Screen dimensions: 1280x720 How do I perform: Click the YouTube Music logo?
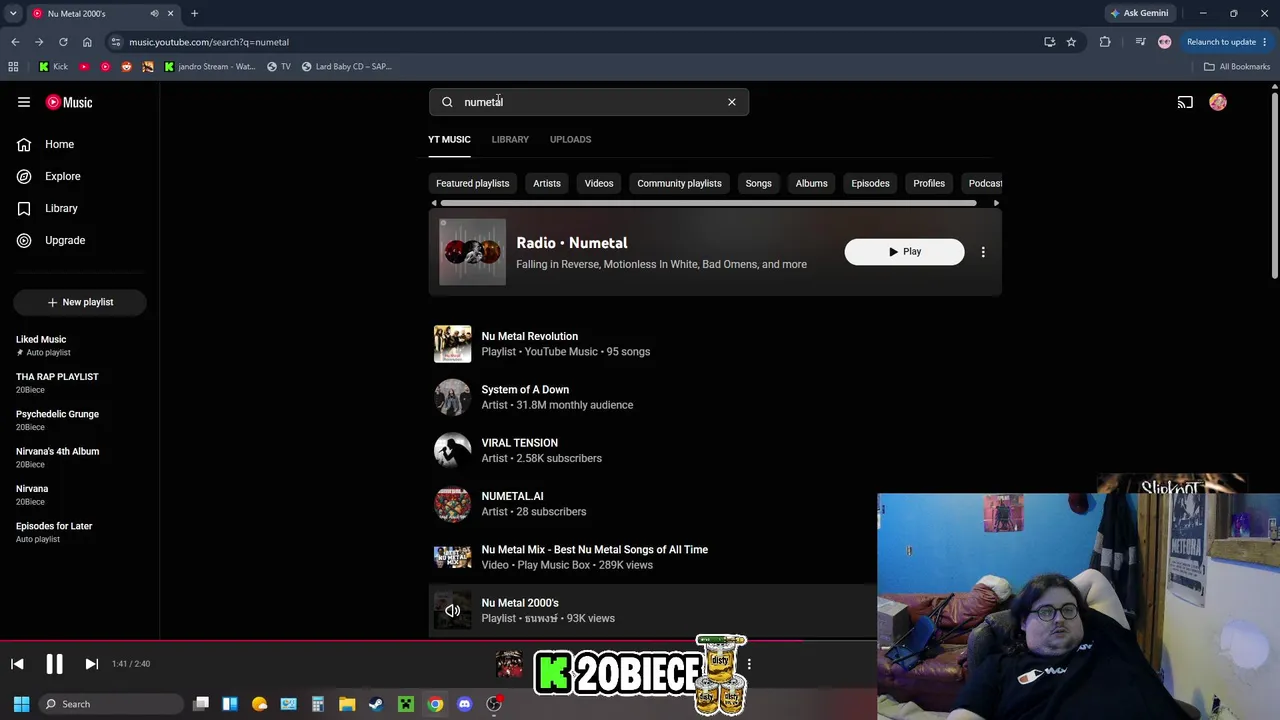[x=69, y=102]
